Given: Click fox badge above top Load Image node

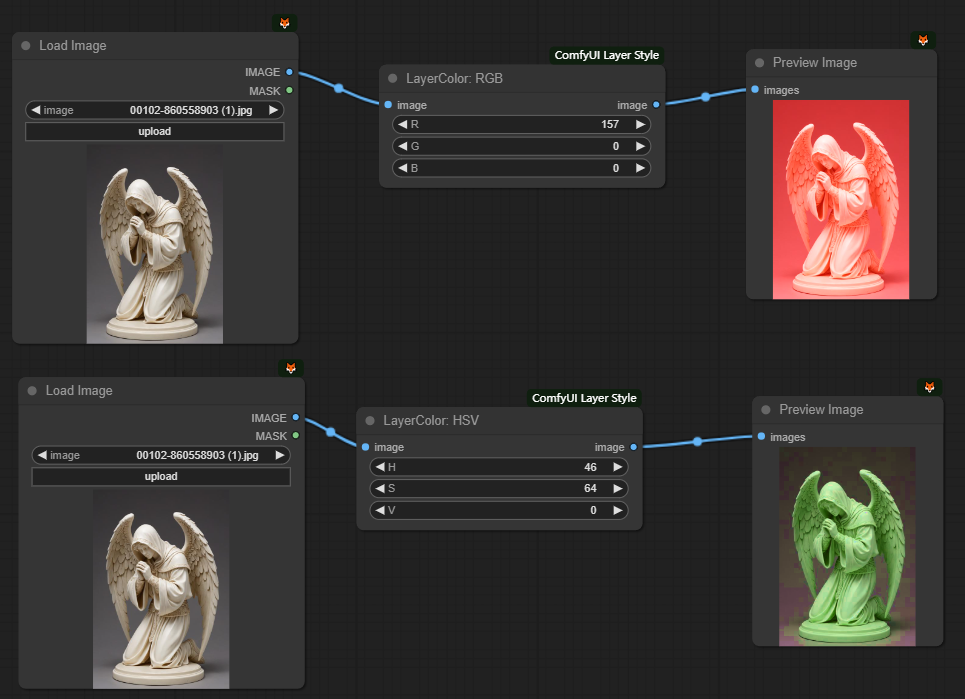Looking at the screenshot, I should (x=285, y=23).
